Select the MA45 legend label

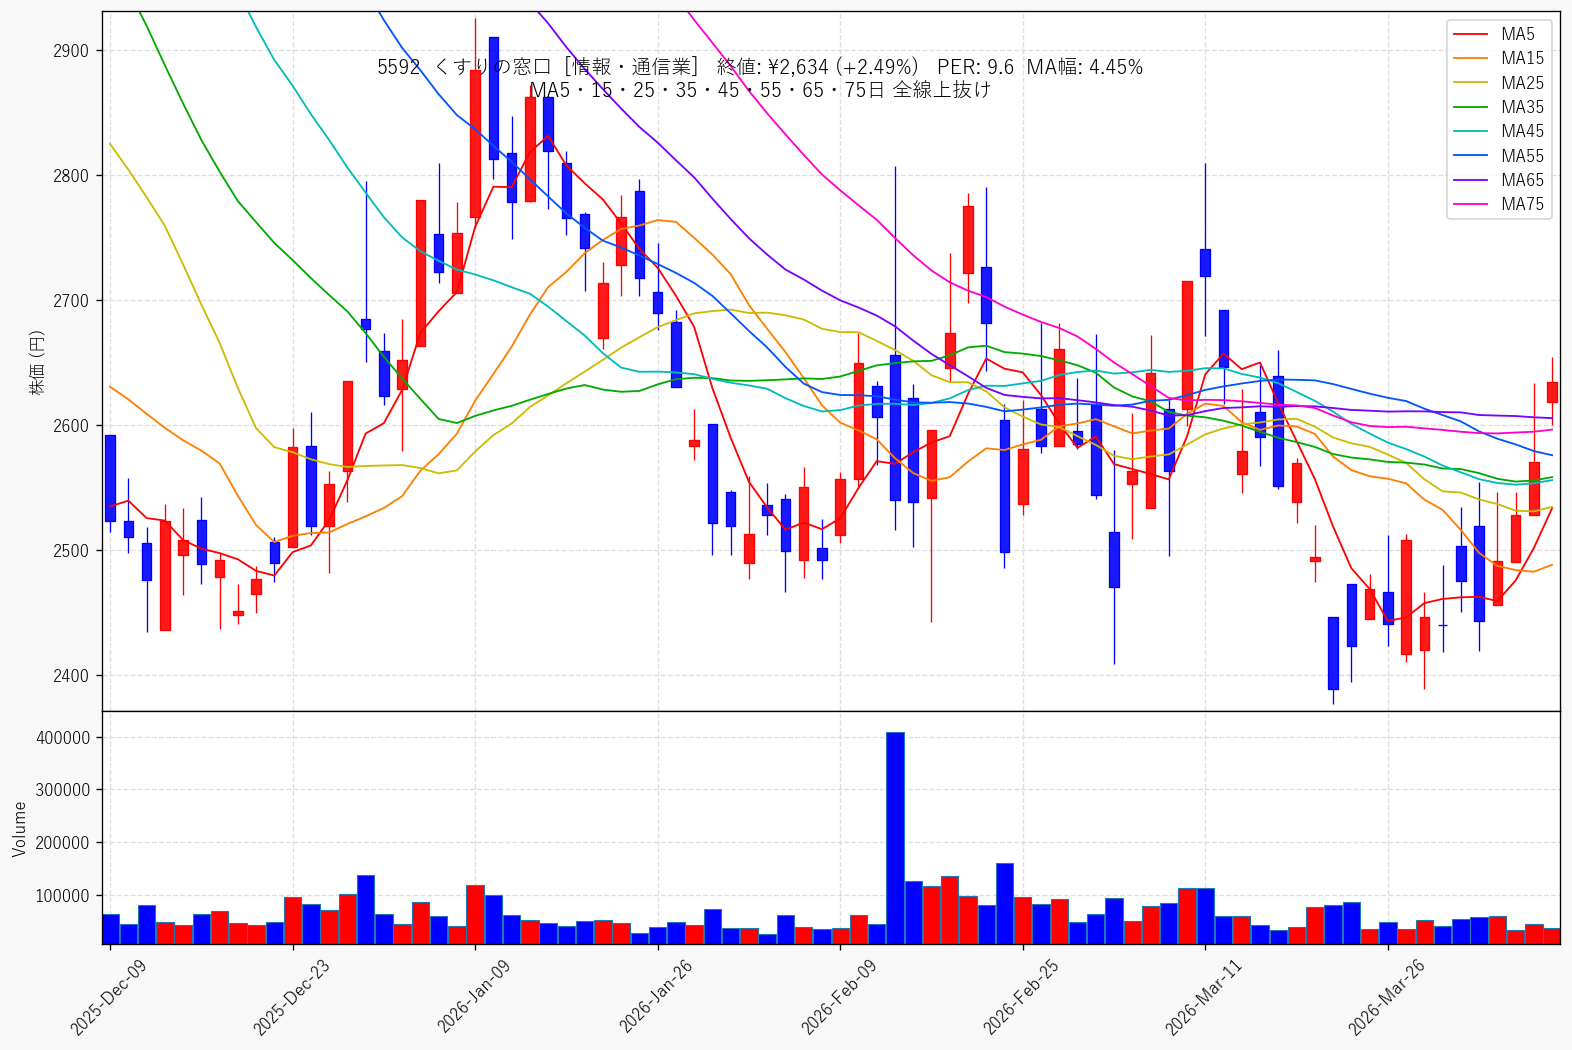1522,131
